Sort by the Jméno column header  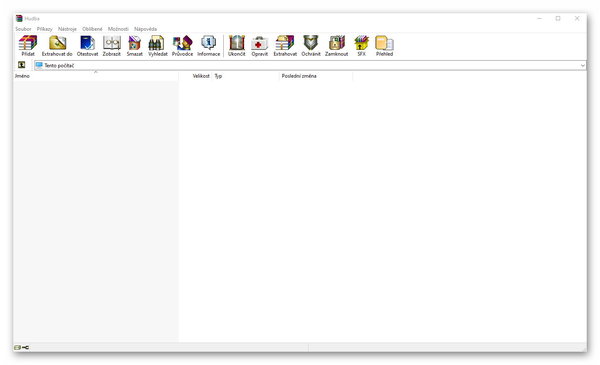pyautogui.click(x=96, y=76)
